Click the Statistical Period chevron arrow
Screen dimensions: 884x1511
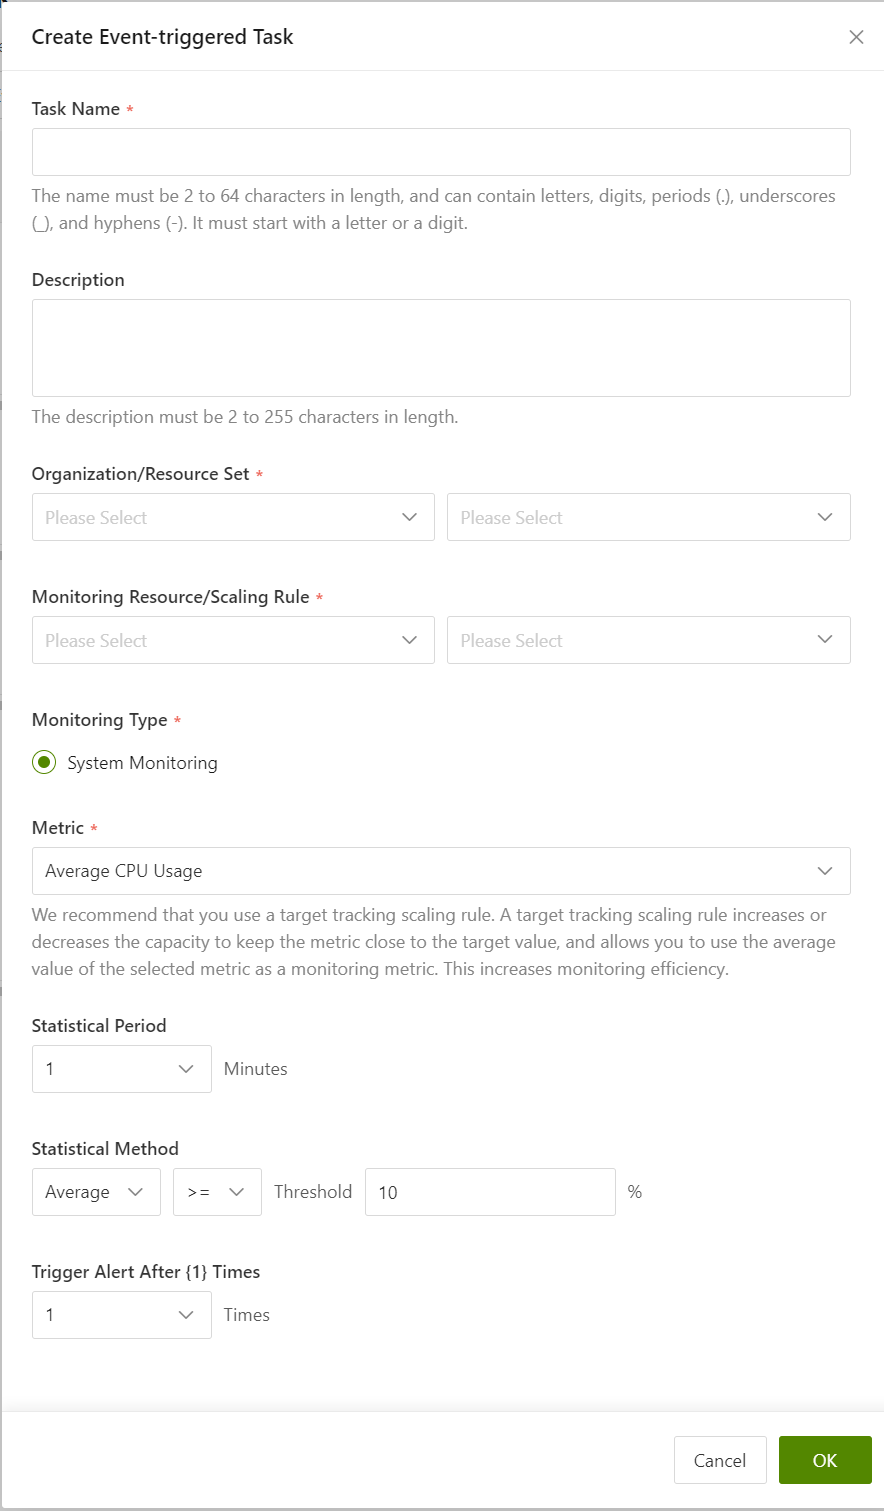pyautogui.click(x=186, y=1069)
